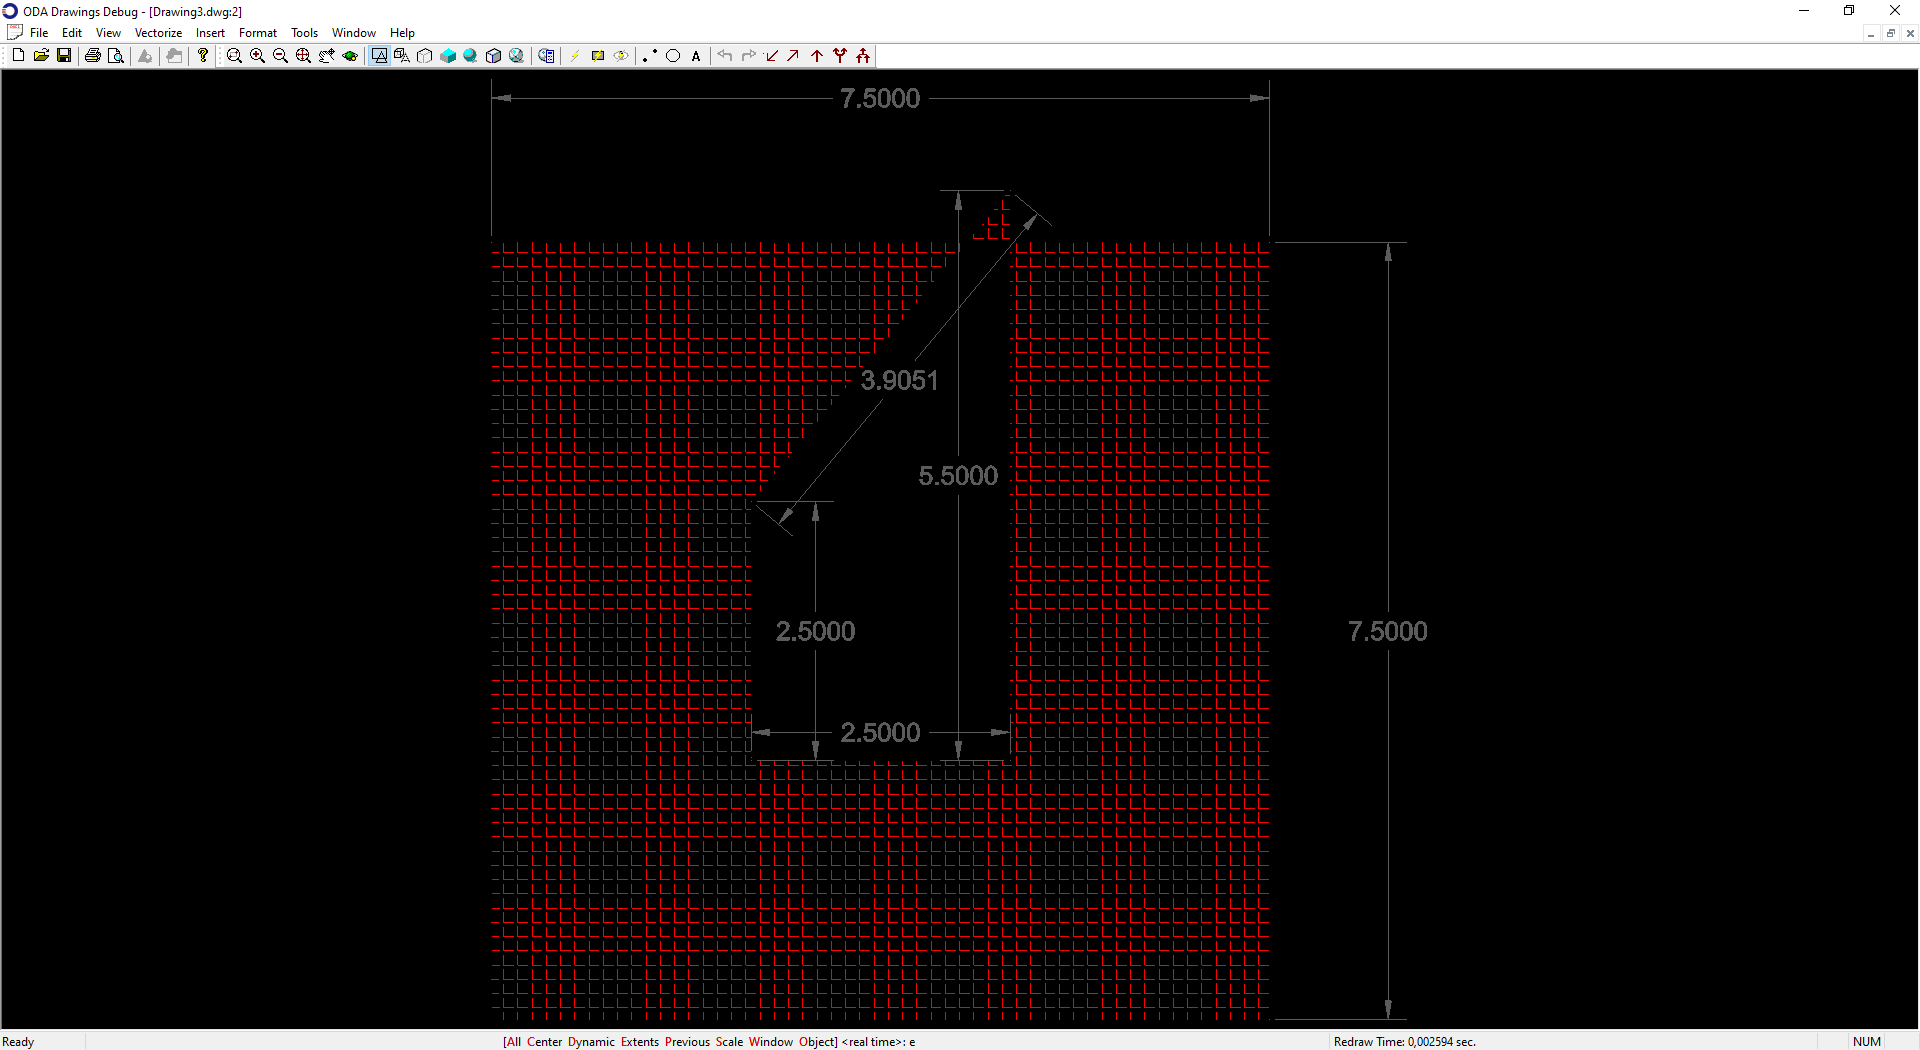Open the Format menu
The image size is (1920, 1050).
coord(257,33)
